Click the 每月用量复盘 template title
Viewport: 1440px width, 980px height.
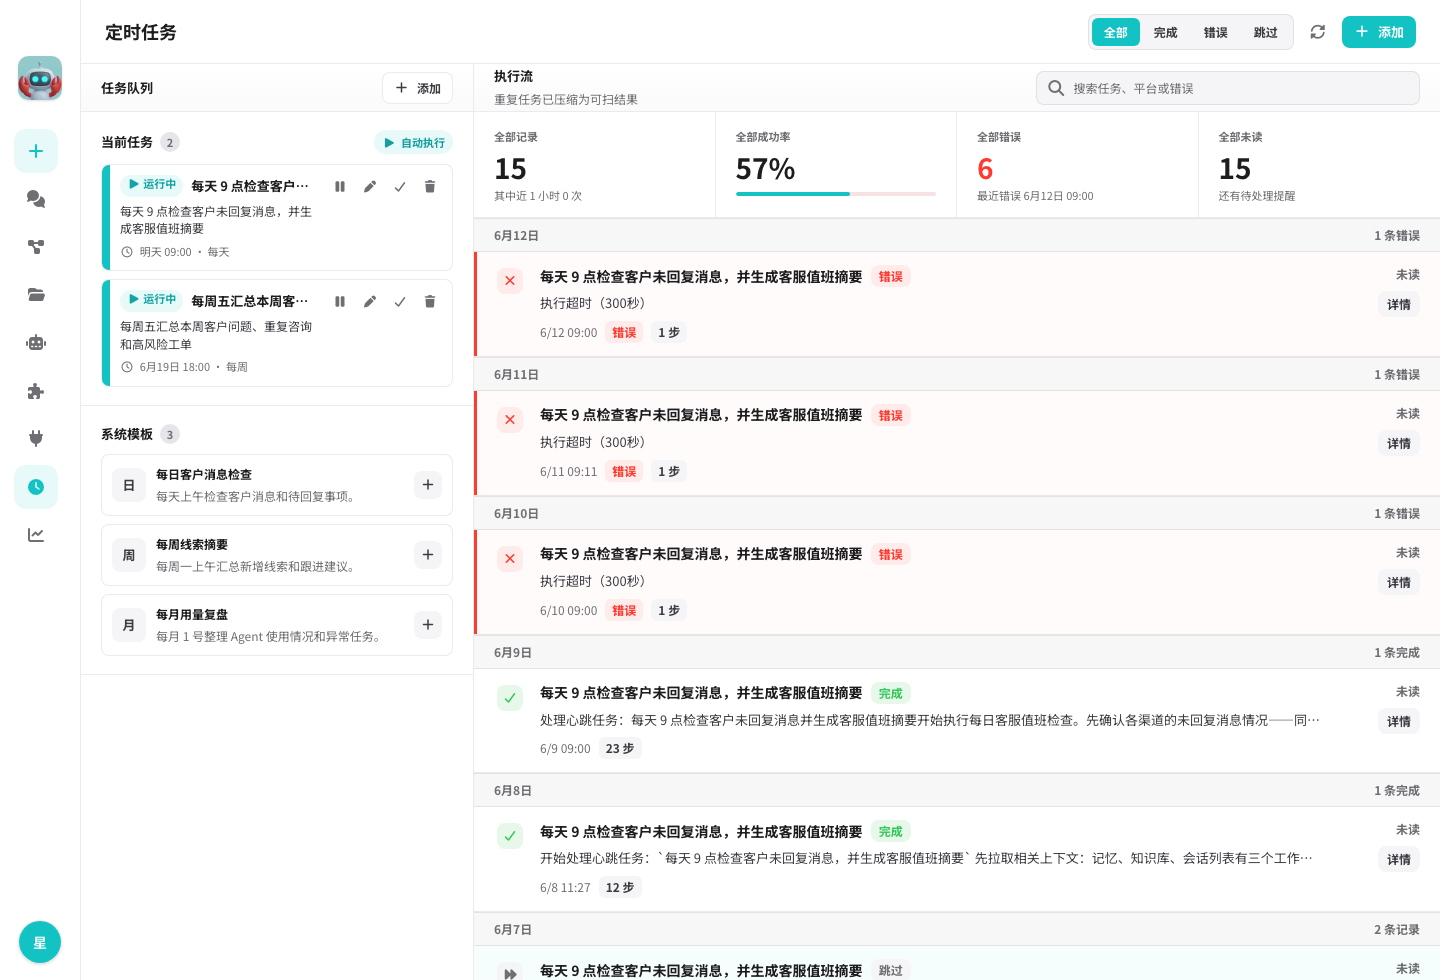coord(192,615)
